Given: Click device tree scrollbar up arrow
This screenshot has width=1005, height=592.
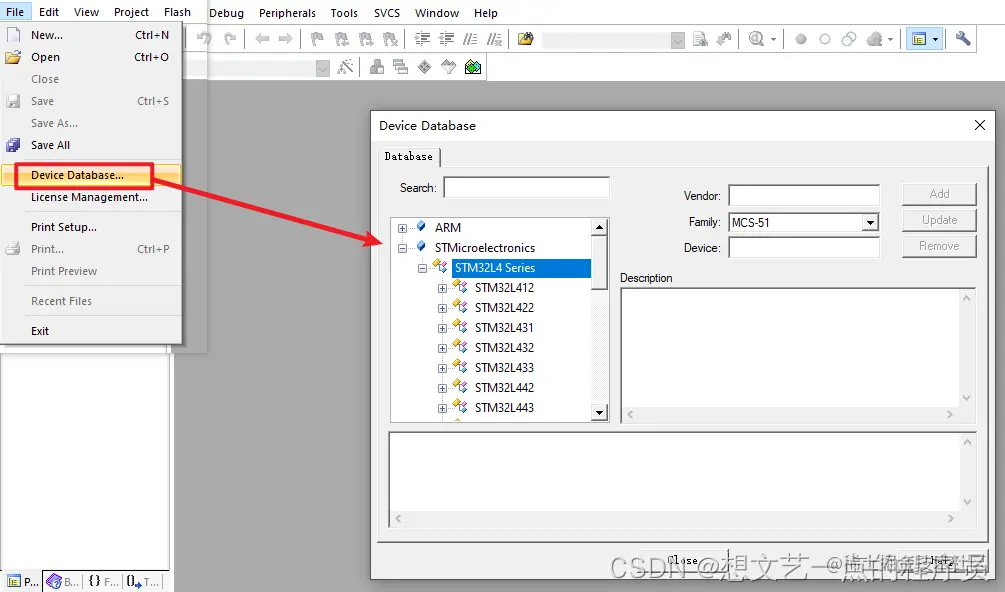Looking at the screenshot, I should [x=599, y=227].
